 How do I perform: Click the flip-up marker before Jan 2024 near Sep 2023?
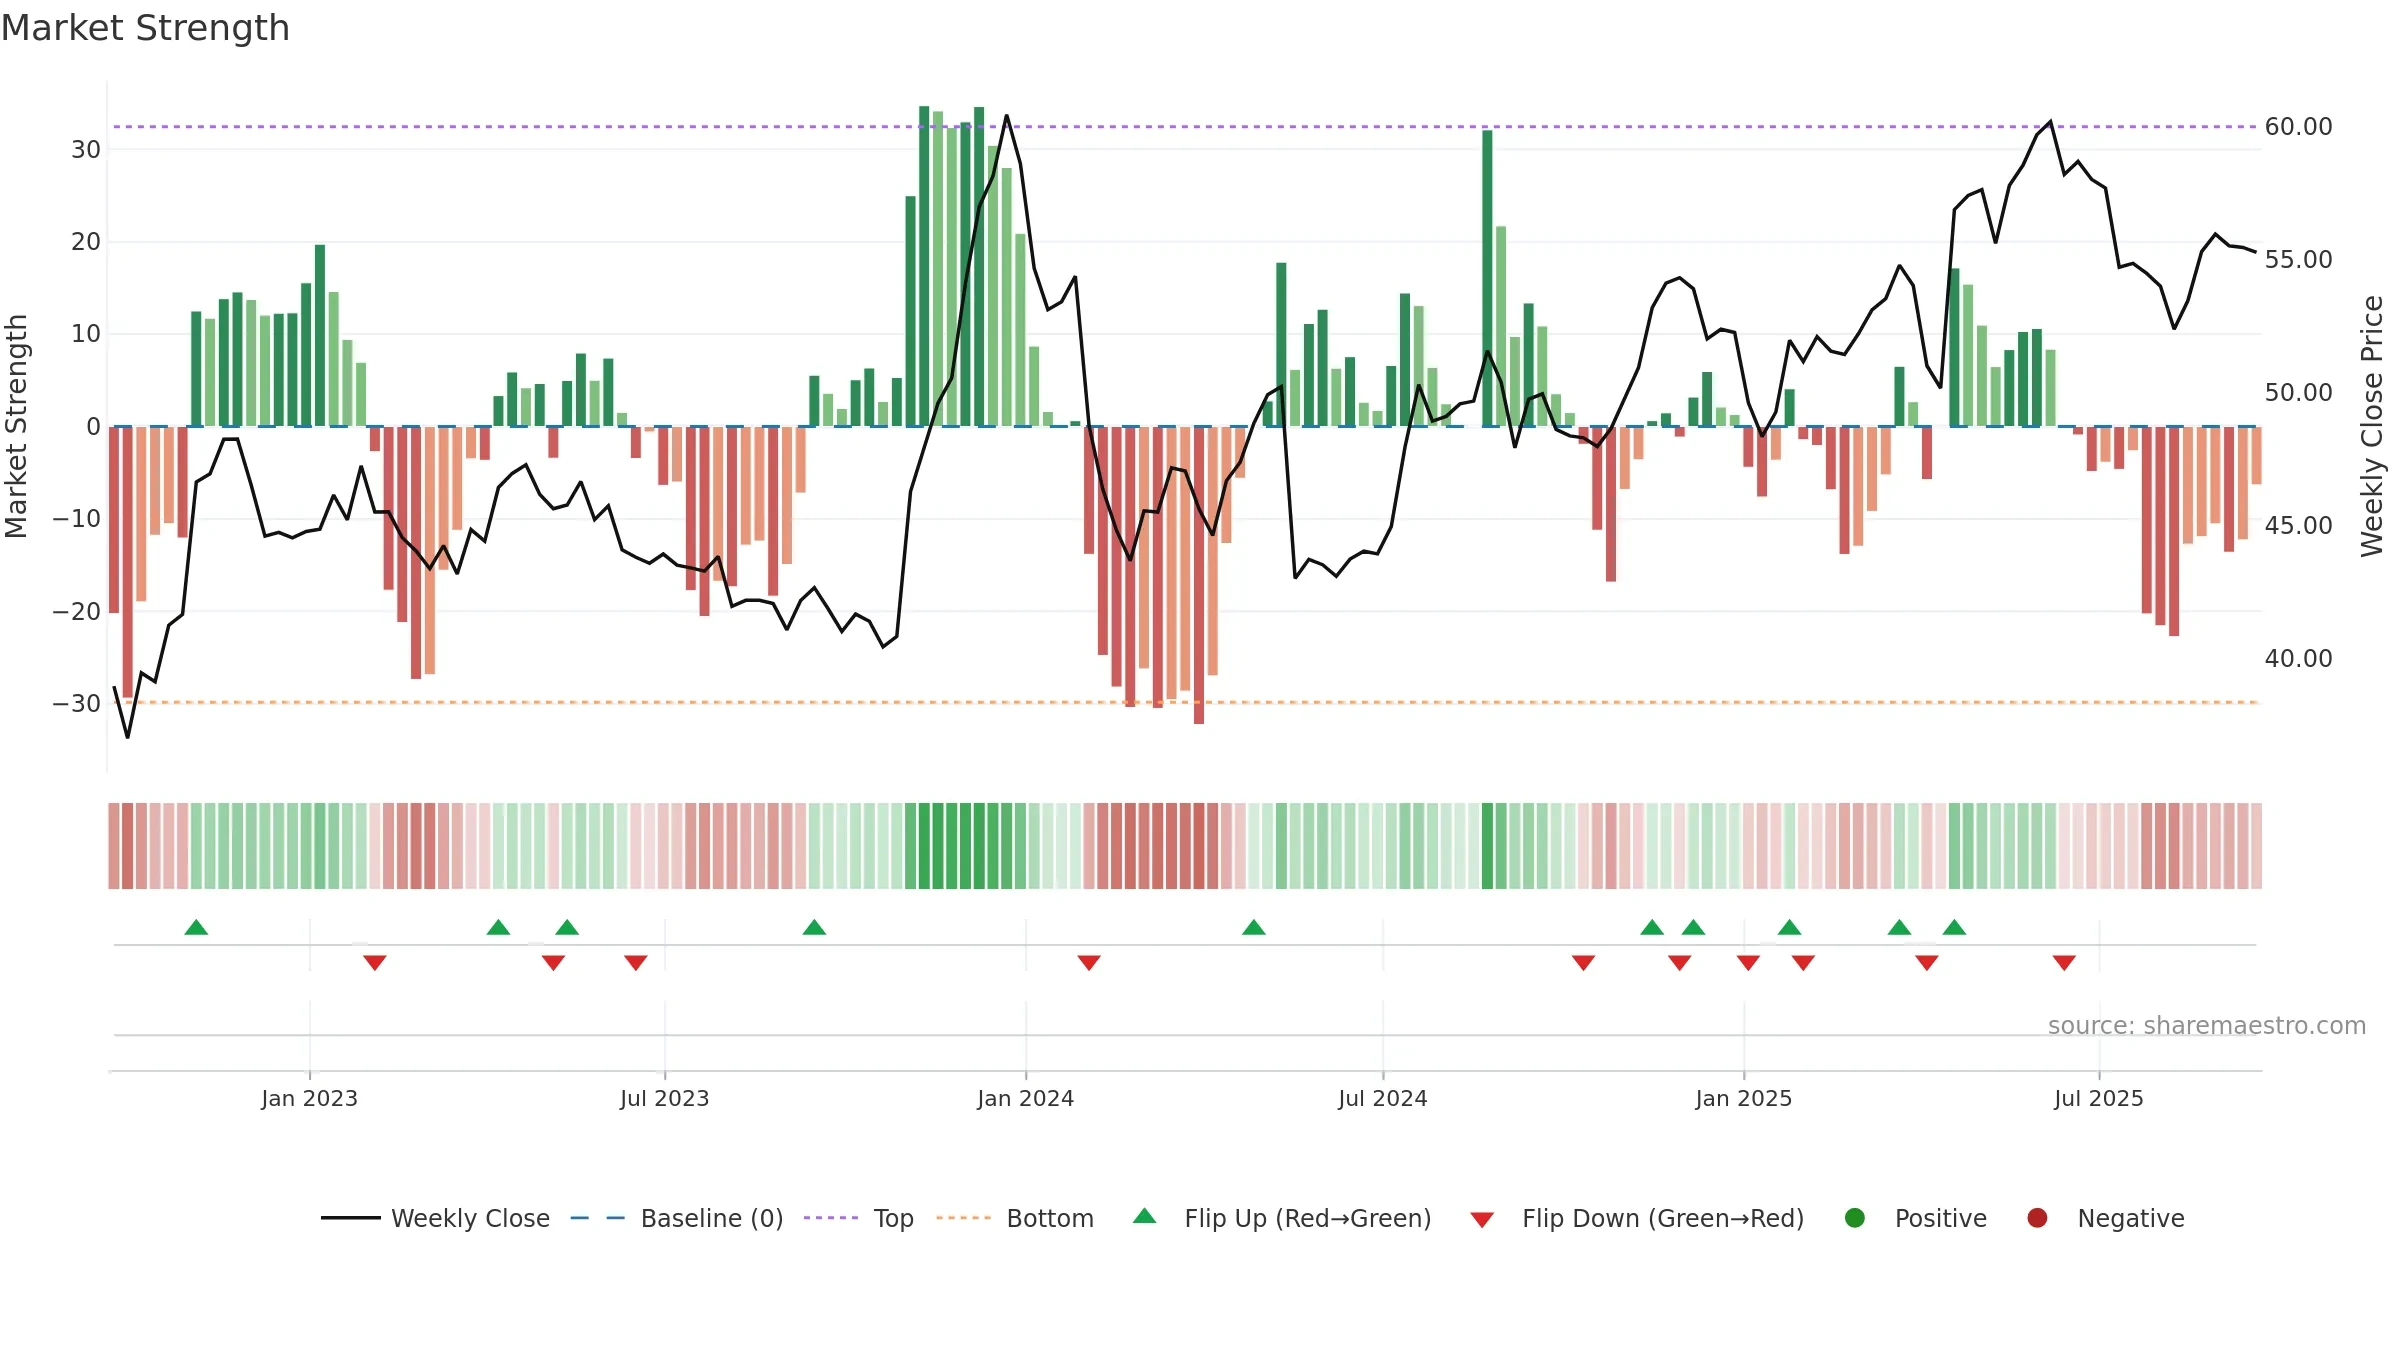pos(814,927)
